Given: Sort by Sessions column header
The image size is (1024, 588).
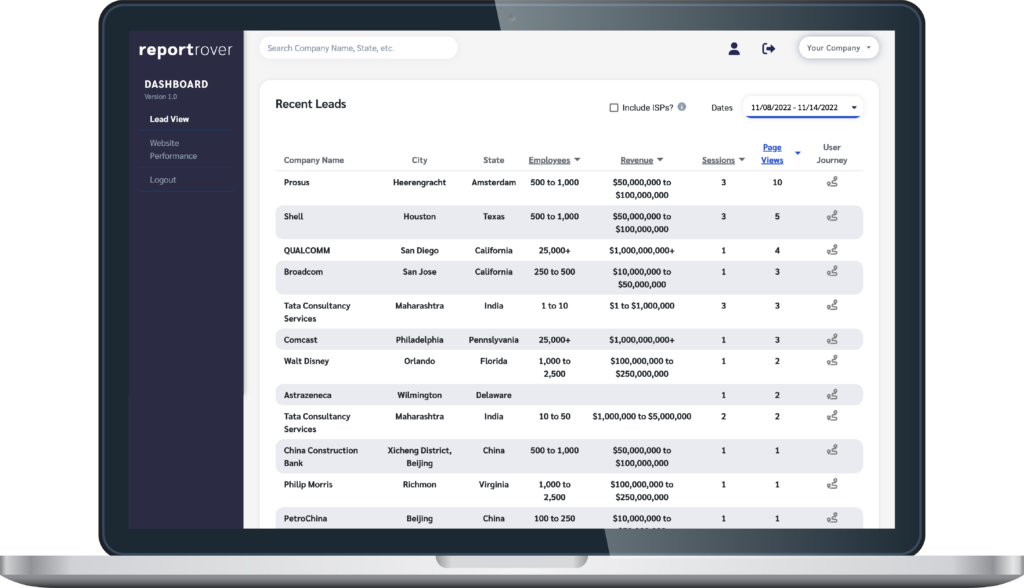Looking at the screenshot, I should tap(718, 160).
